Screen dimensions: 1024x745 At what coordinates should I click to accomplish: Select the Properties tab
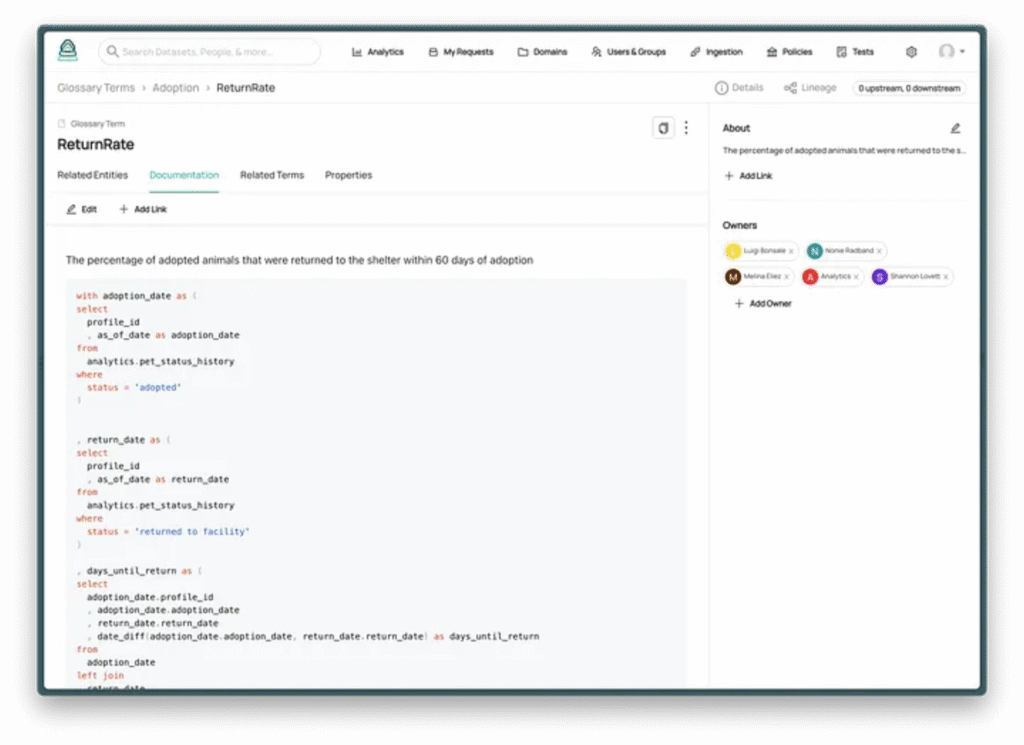coord(348,175)
